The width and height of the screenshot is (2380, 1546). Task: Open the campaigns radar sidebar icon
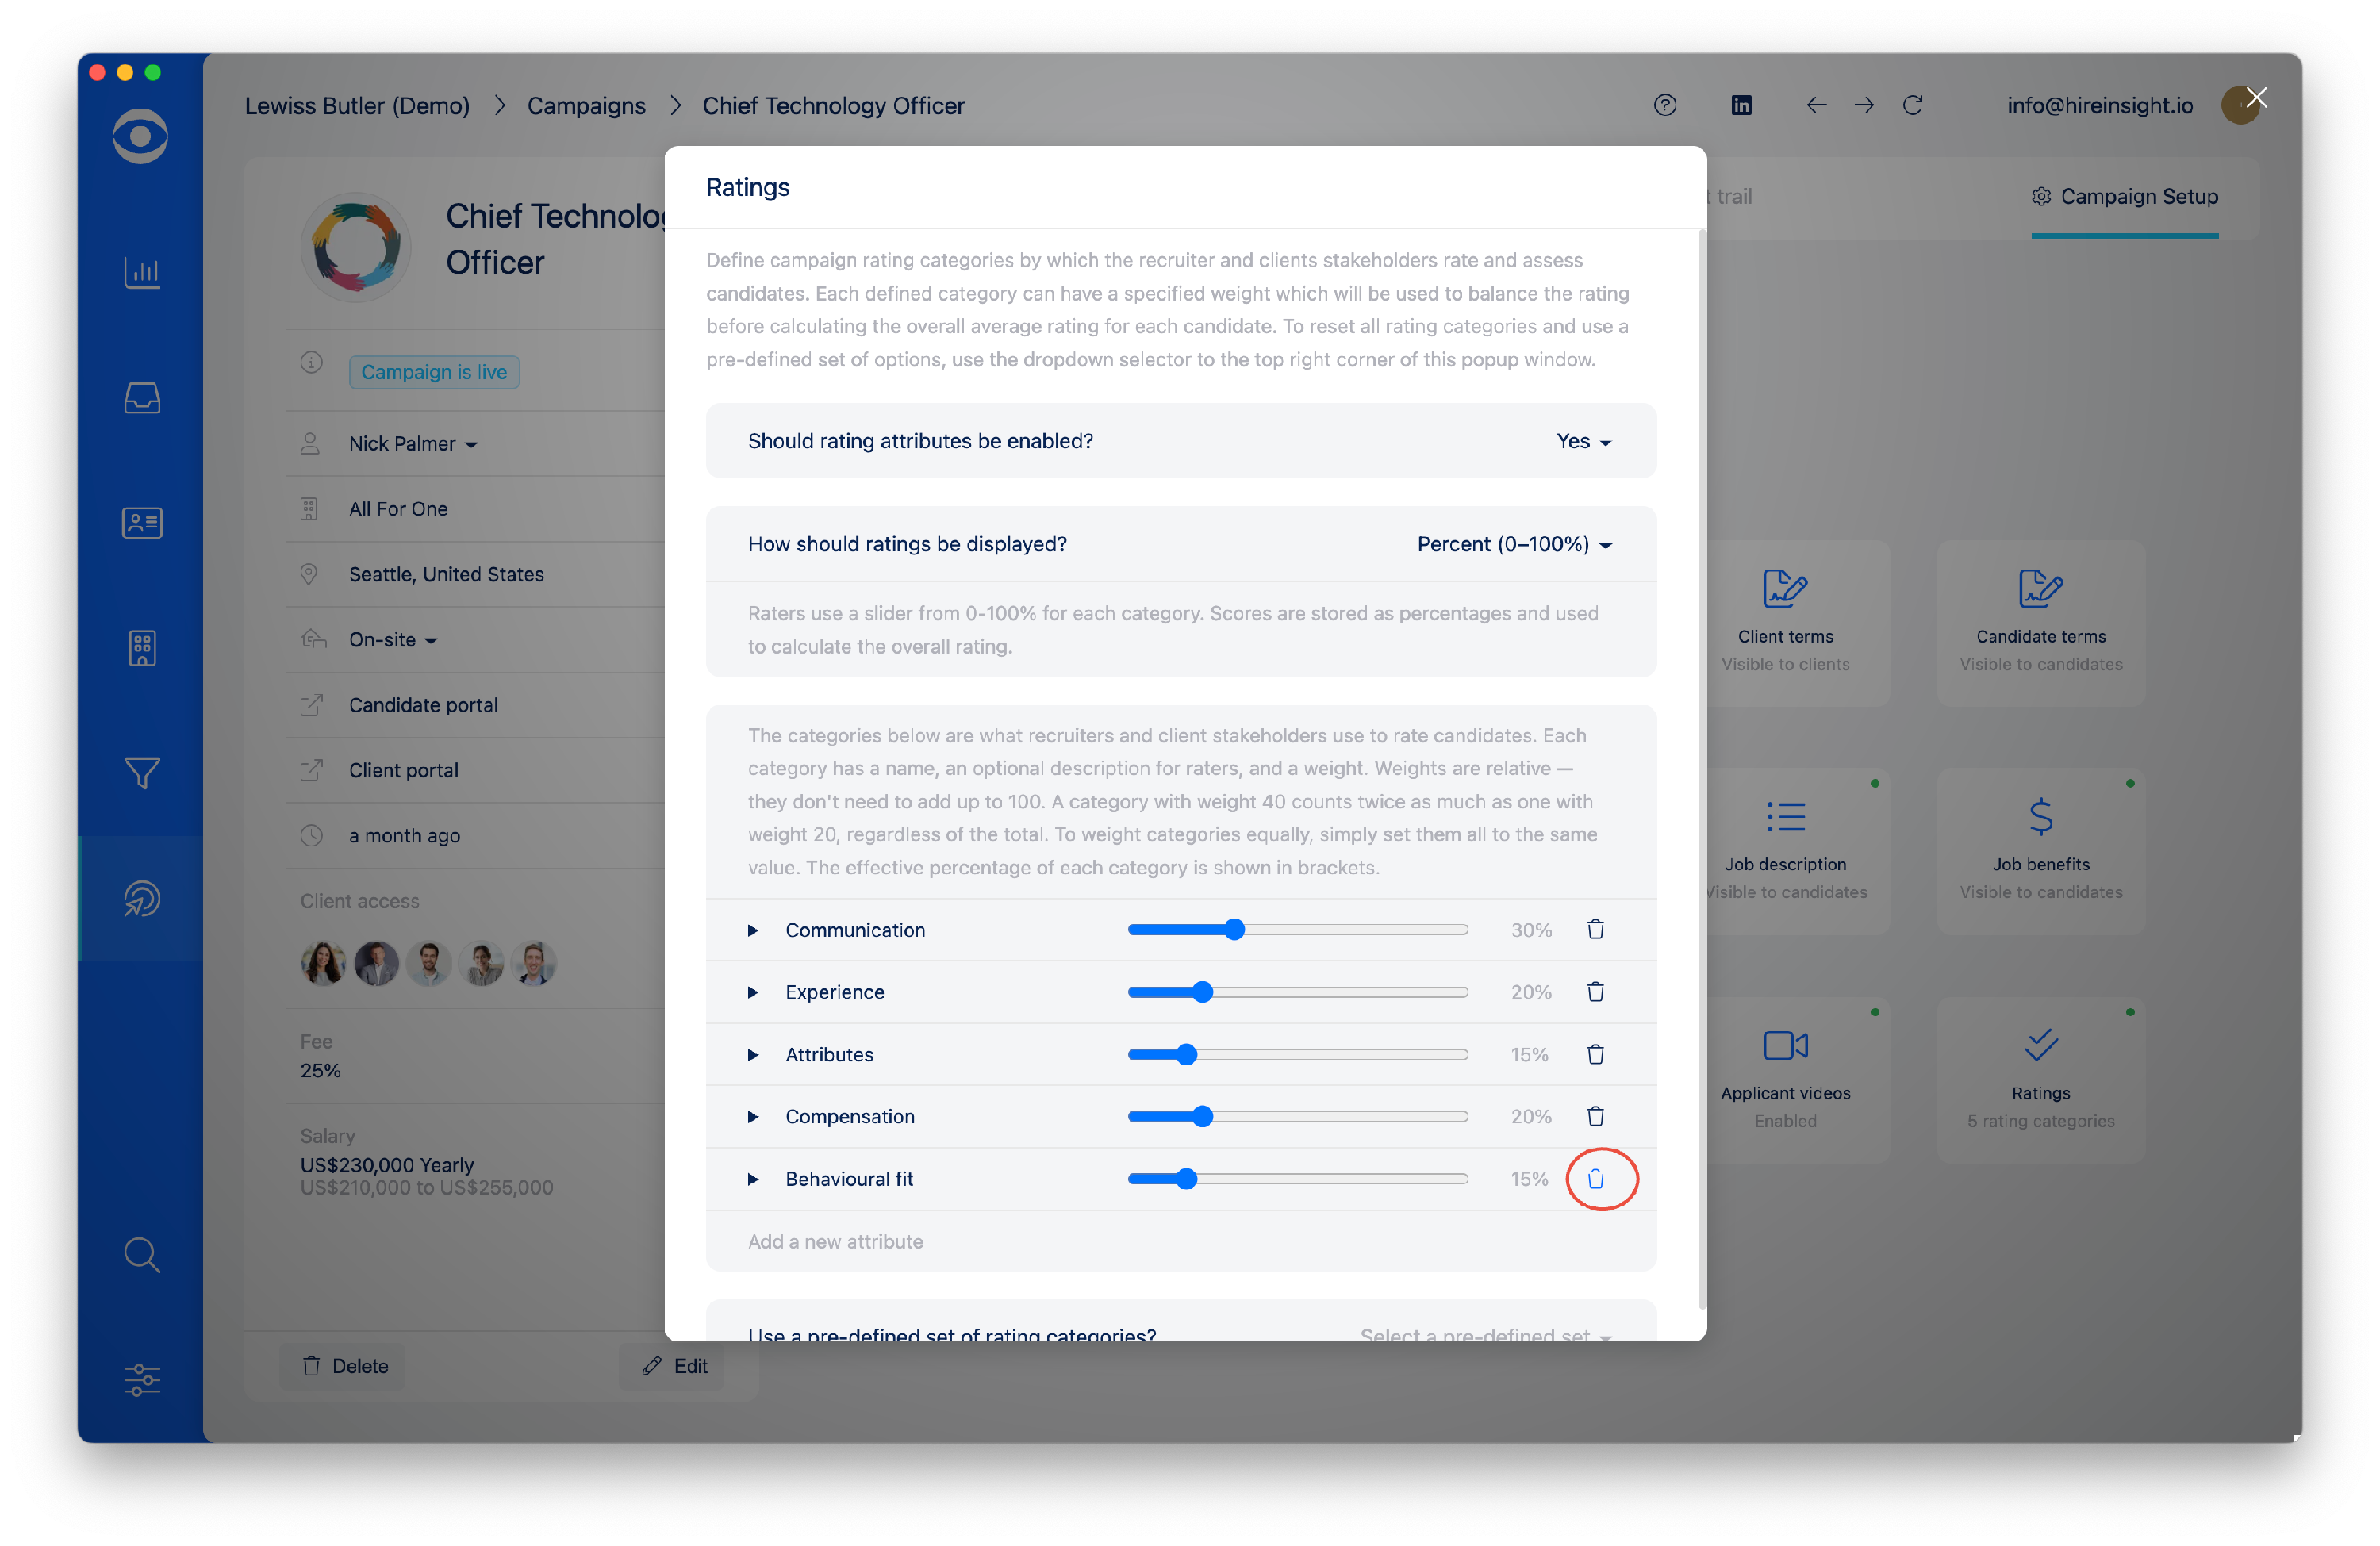141,898
